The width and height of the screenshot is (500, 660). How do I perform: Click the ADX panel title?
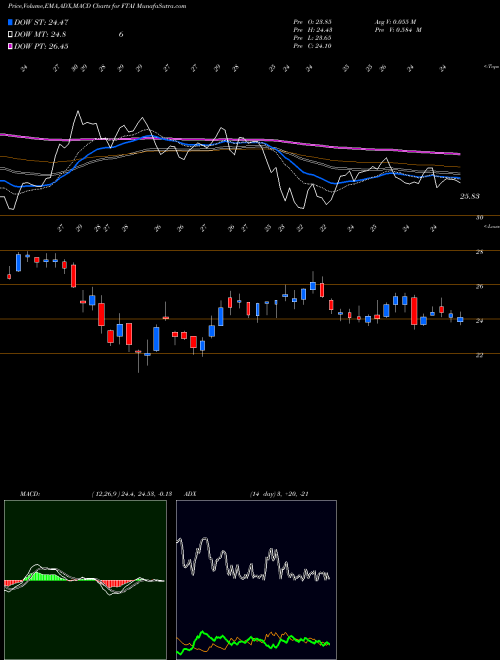191,494
